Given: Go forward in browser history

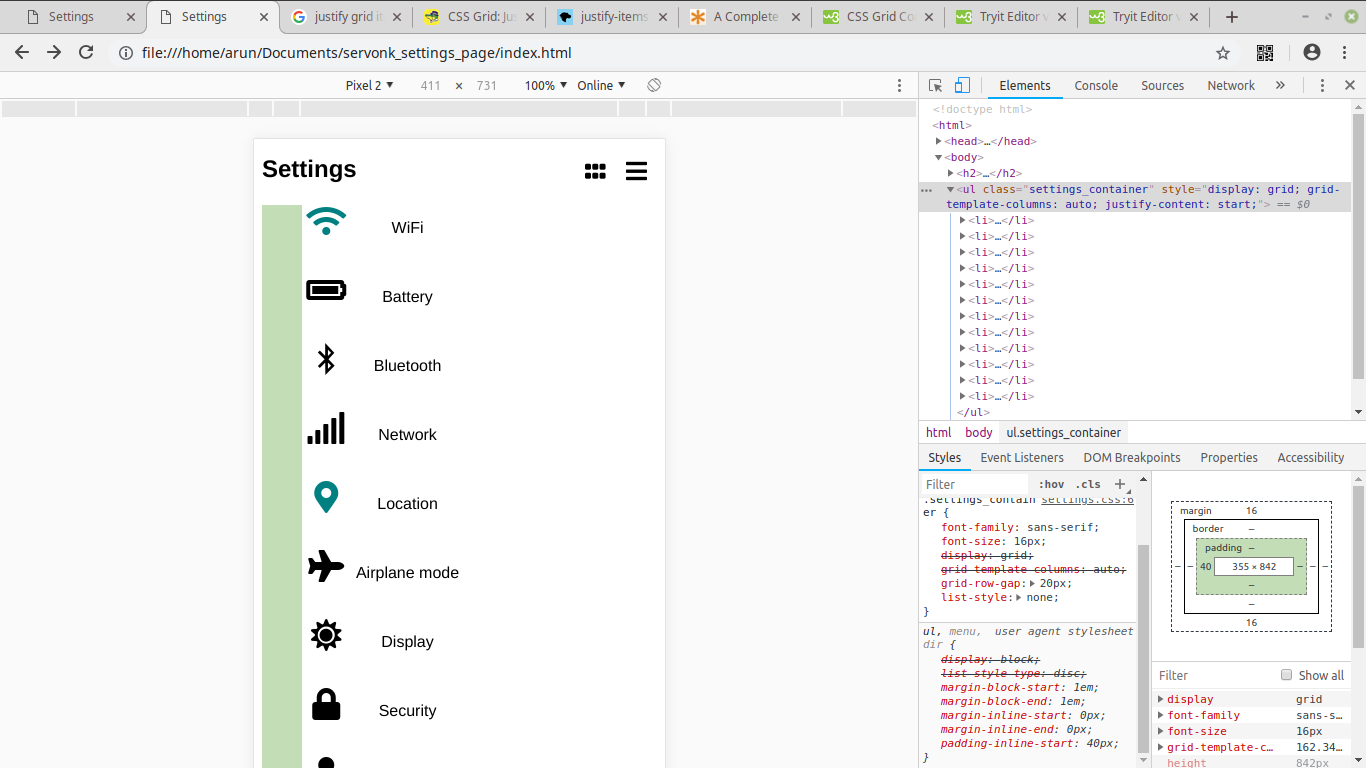Looking at the screenshot, I should click(54, 53).
